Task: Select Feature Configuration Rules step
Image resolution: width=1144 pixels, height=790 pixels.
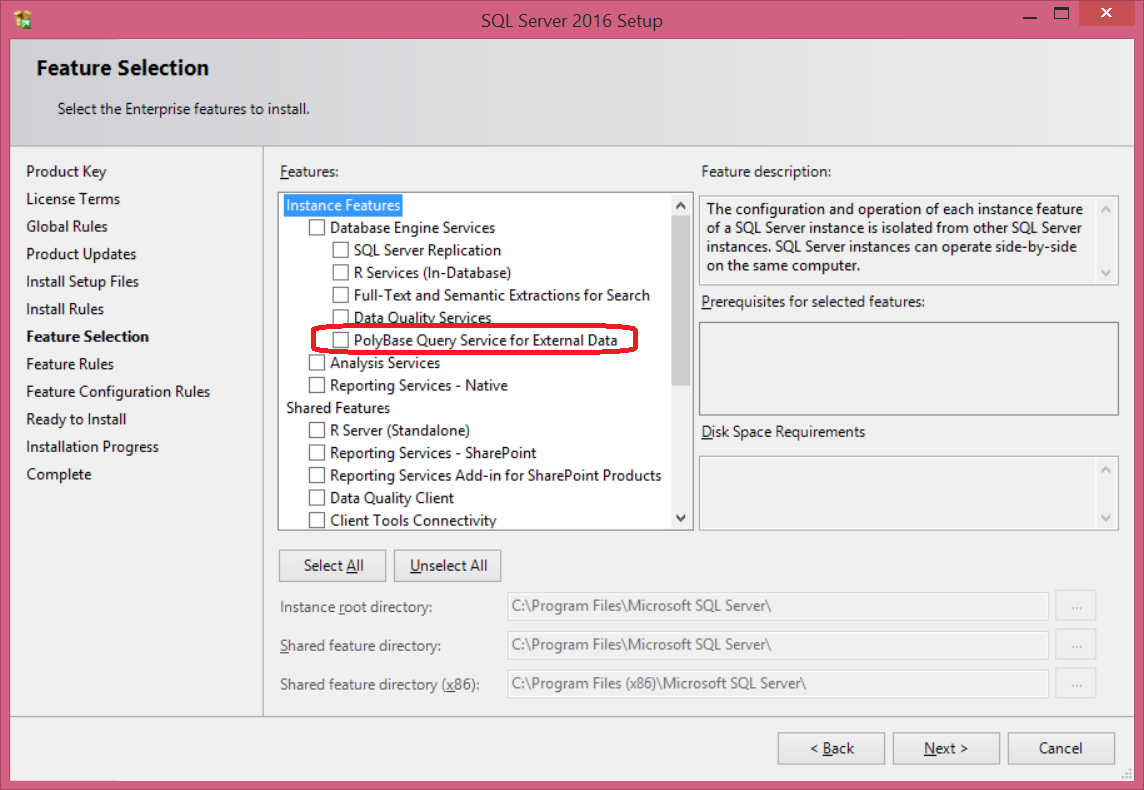Action: pyautogui.click(x=118, y=392)
